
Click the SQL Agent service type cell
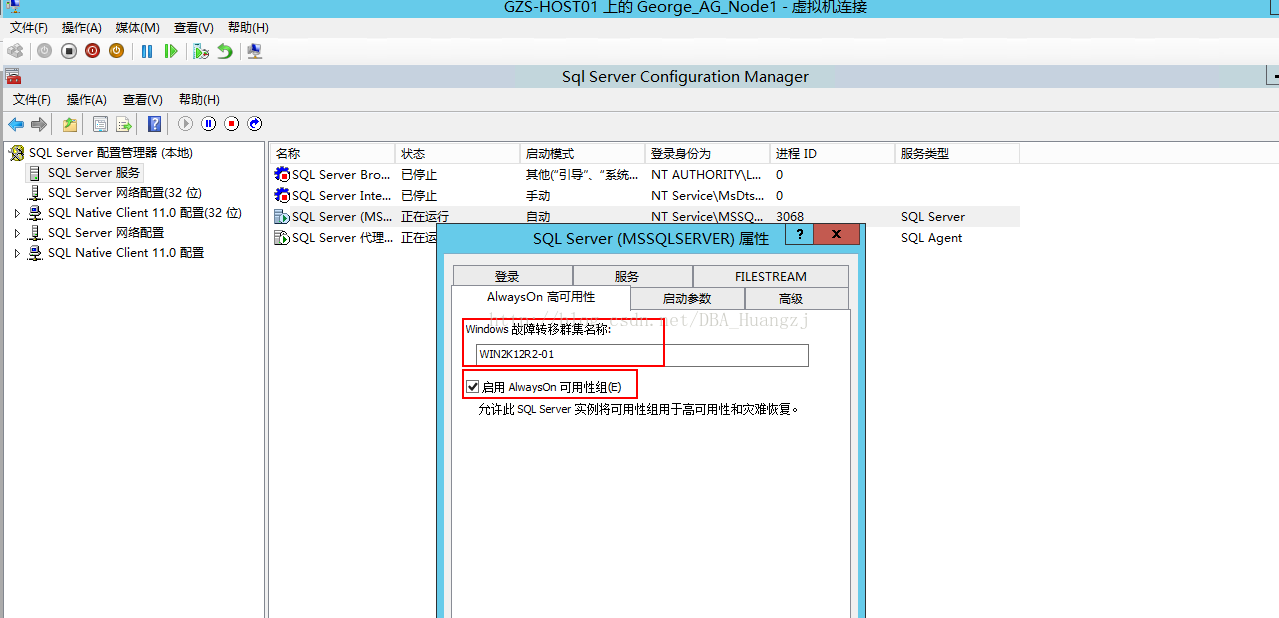[932, 238]
